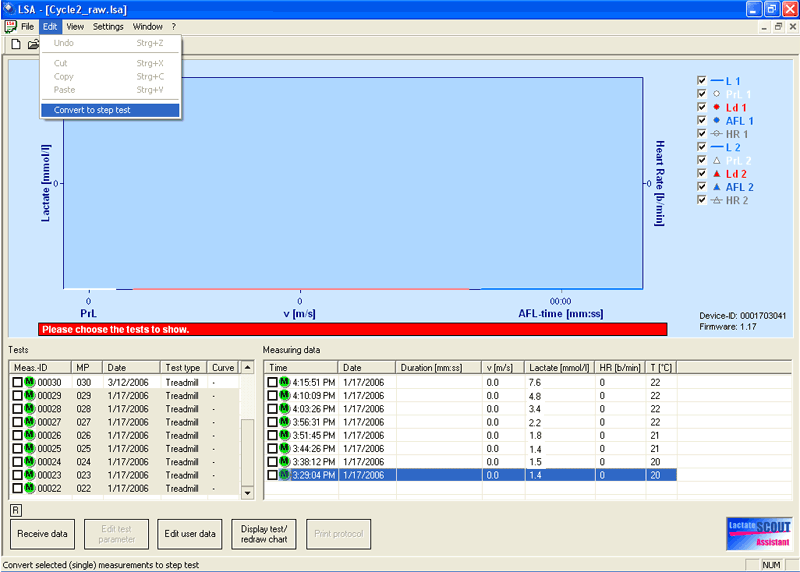
Task: Click Display test/redraw chart button
Action: pos(264,534)
